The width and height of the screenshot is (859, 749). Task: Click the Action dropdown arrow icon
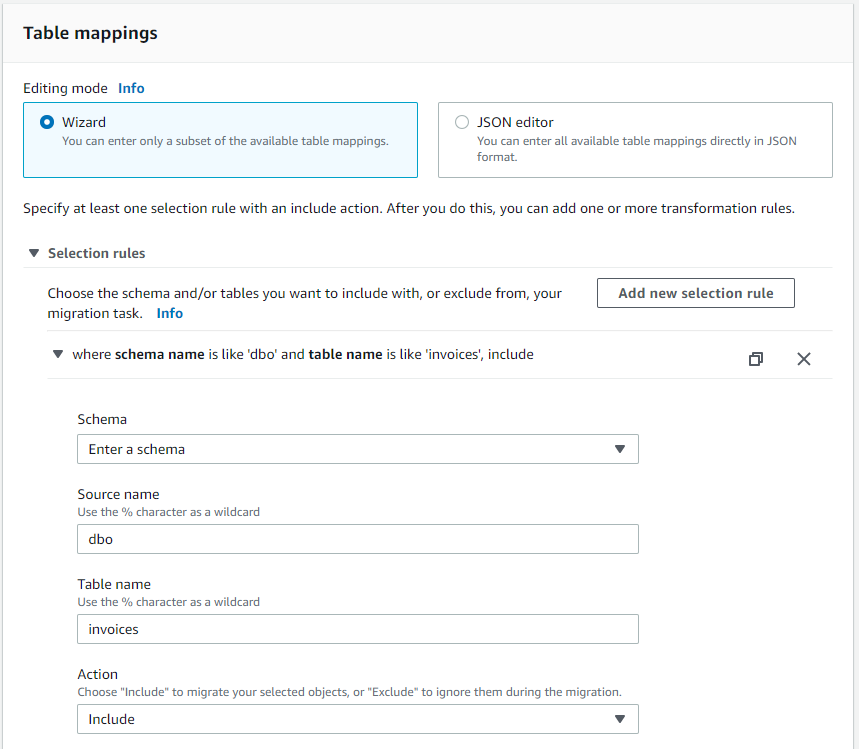(x=620, y=719)
